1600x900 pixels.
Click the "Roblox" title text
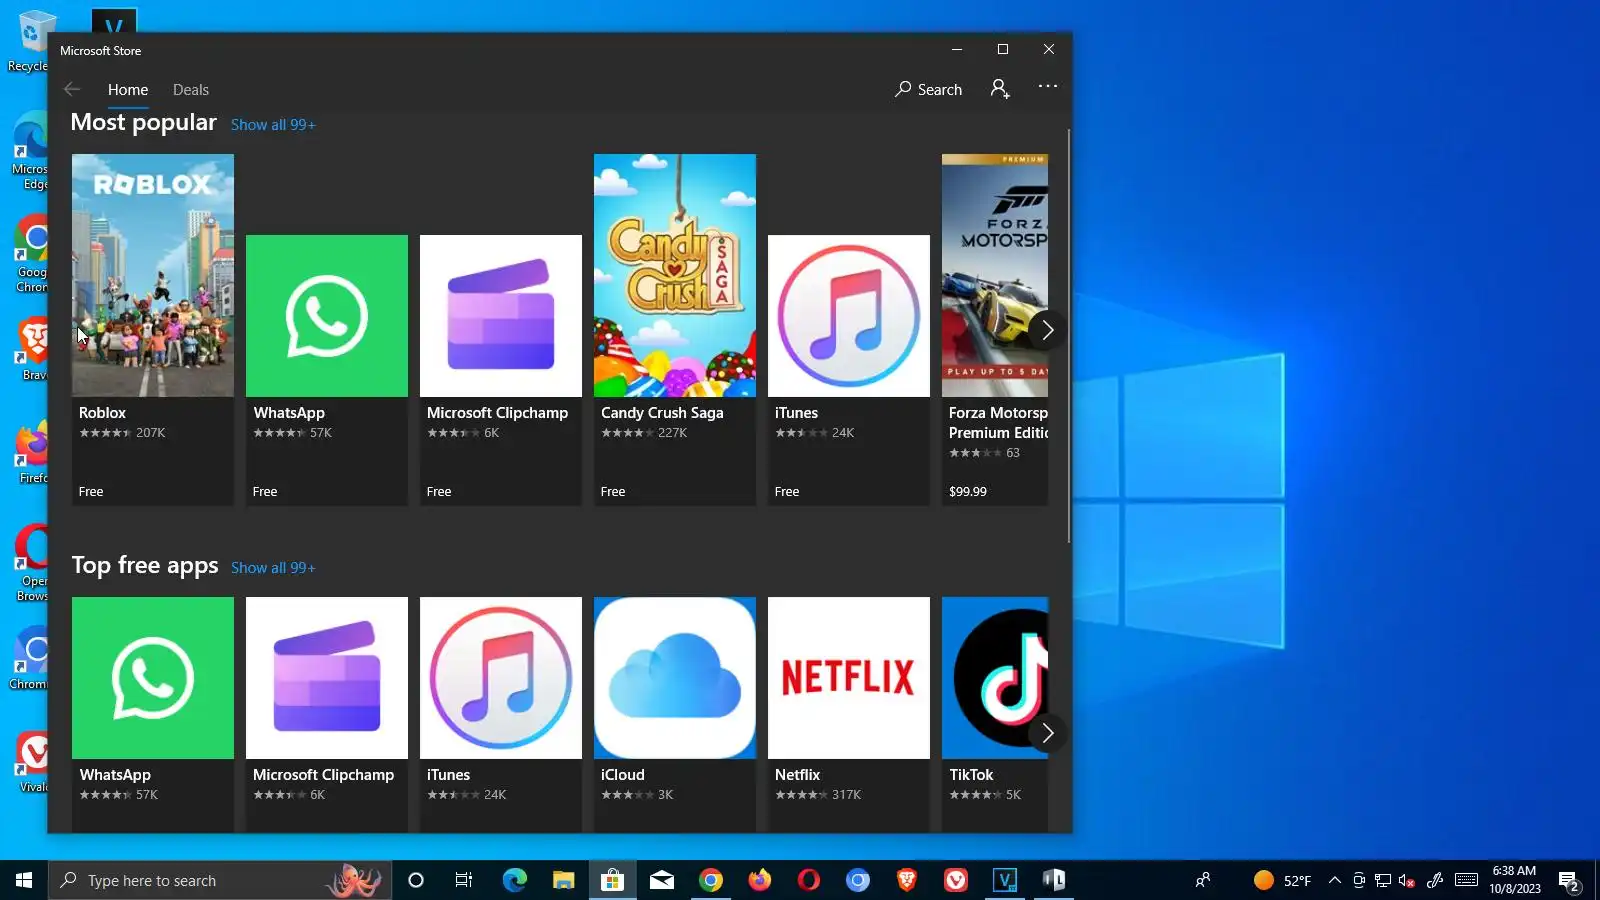point(102,413)
